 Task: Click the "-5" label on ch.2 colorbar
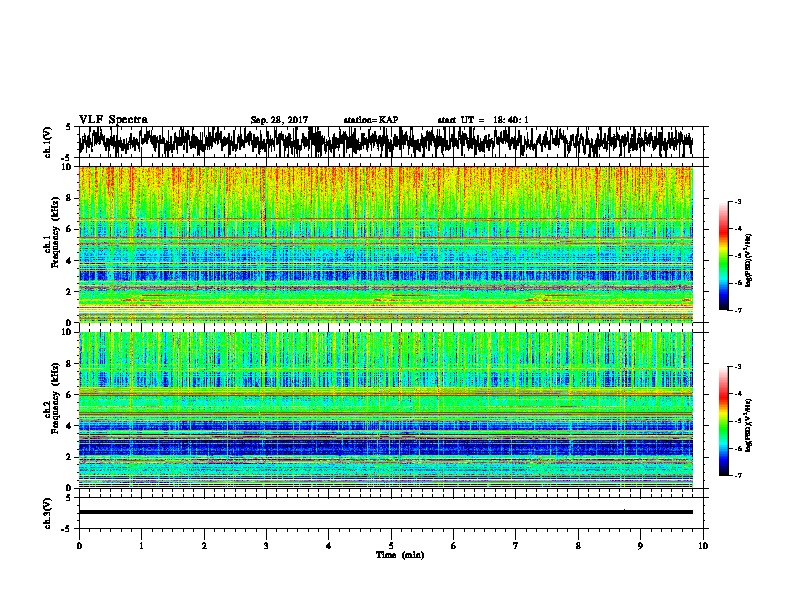(738, 421)
